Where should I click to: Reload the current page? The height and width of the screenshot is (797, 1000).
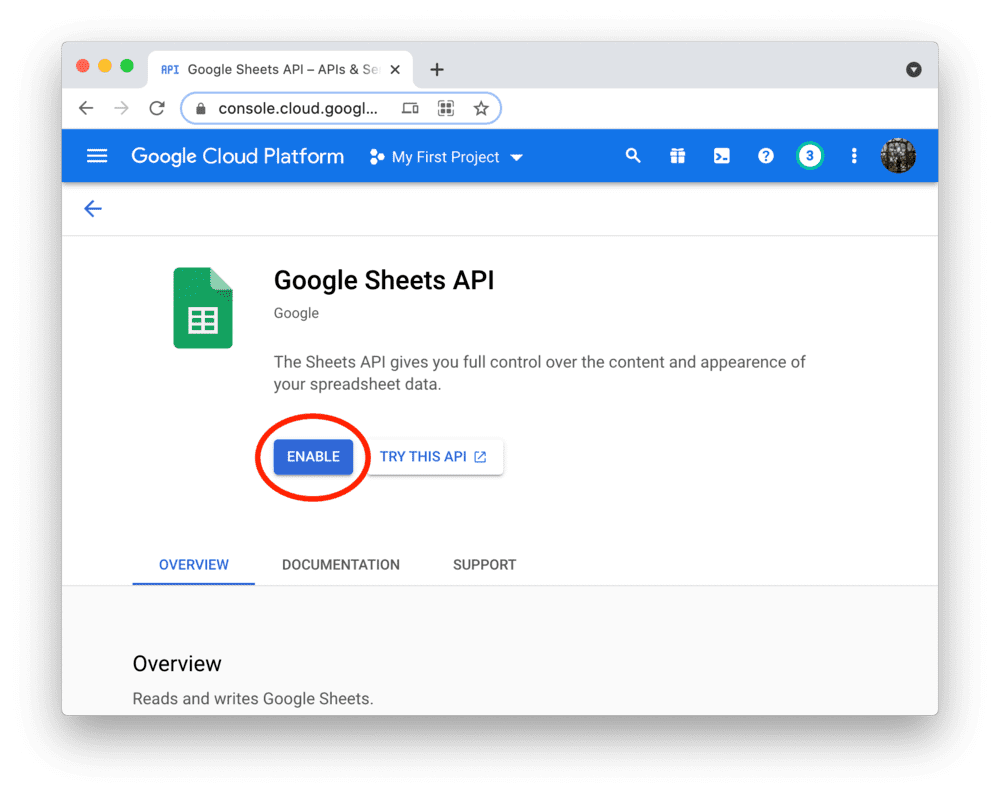[157, 107]
